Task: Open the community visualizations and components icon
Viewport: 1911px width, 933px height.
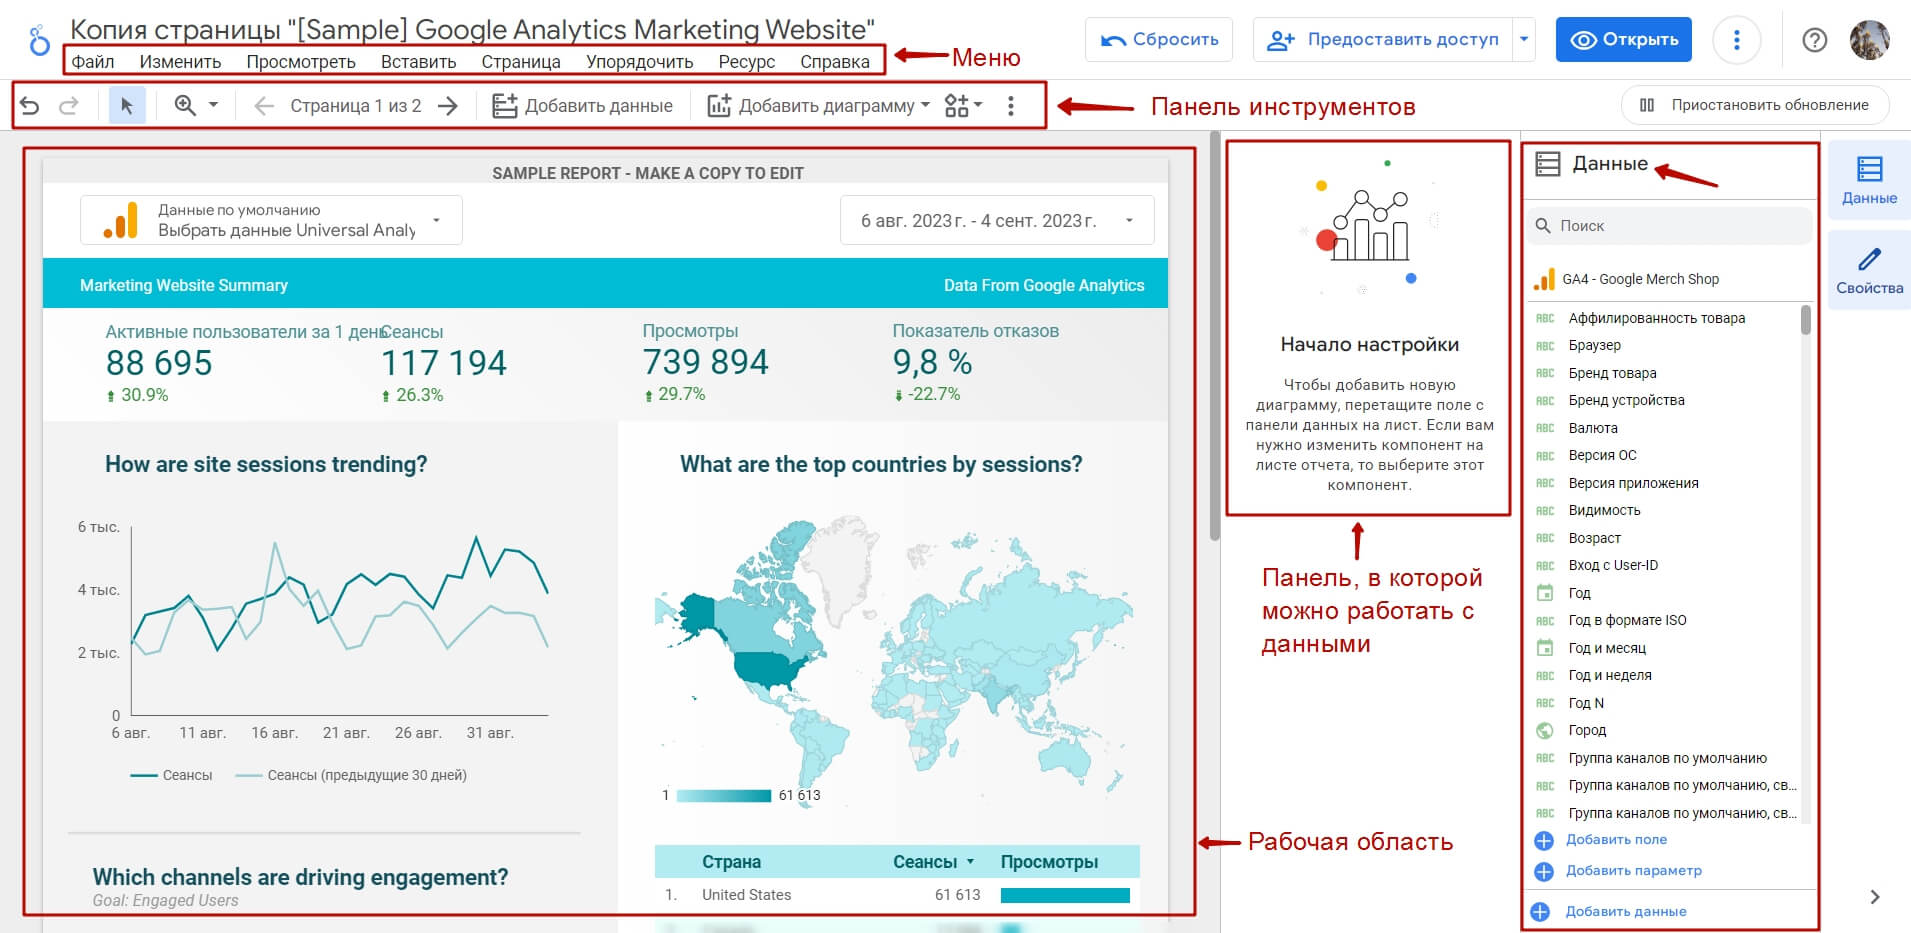Action: (x=963, y=105)
